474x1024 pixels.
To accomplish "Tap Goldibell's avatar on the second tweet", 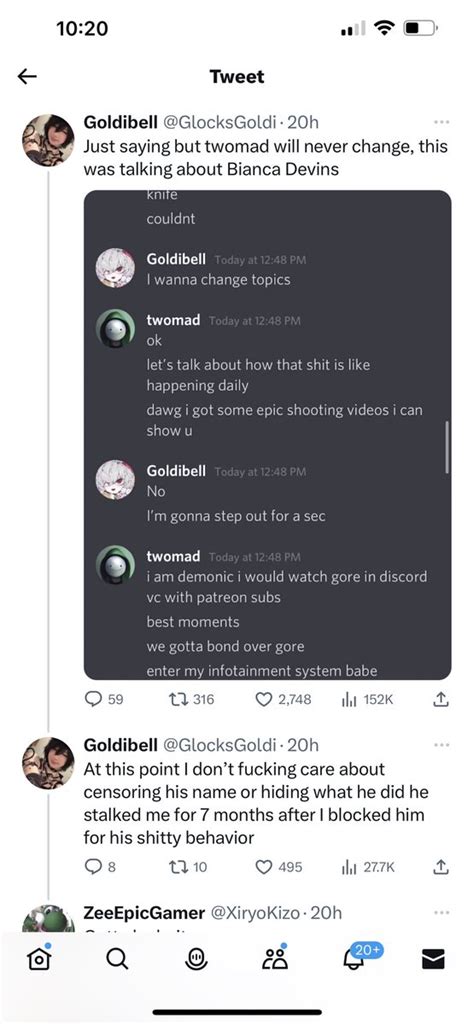I will [x=48, y=763].
